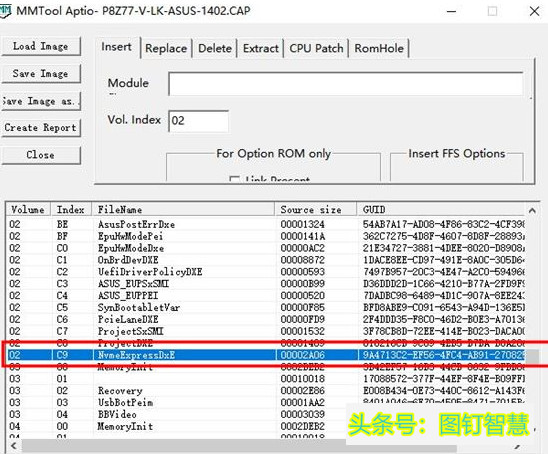Click the Close button in left panel

41,155
